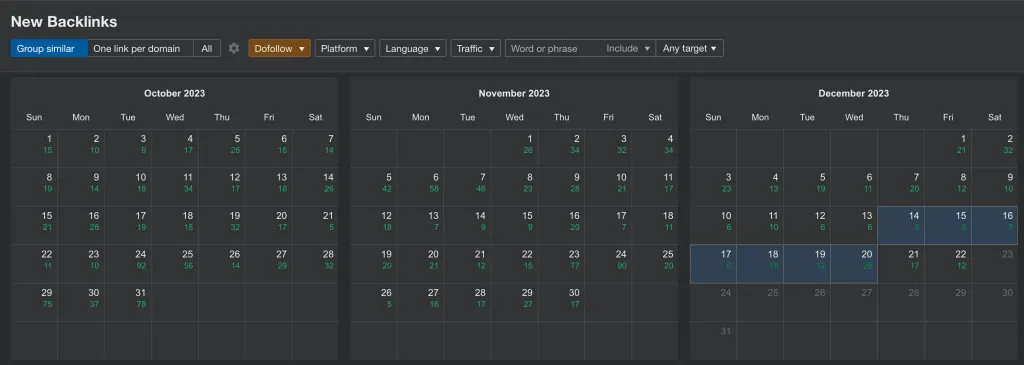Open the Language filter dropdown
The image size is (1024, 365).
click(x=413, y=48)
